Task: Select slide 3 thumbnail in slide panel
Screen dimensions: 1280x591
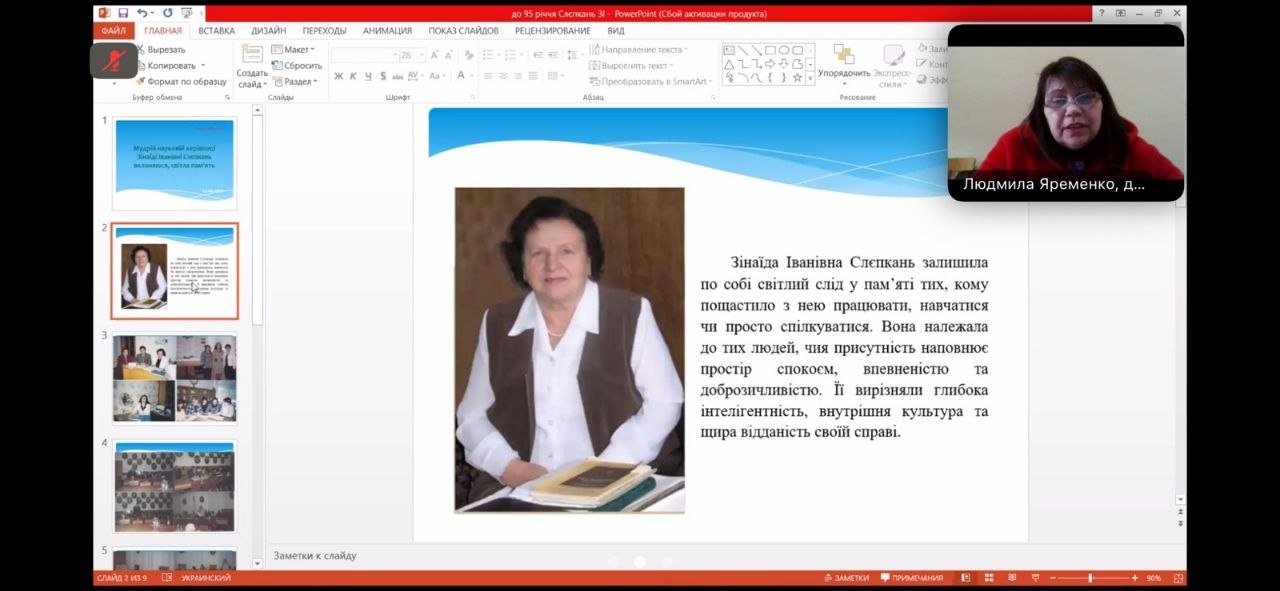Action: click(175, 378)
